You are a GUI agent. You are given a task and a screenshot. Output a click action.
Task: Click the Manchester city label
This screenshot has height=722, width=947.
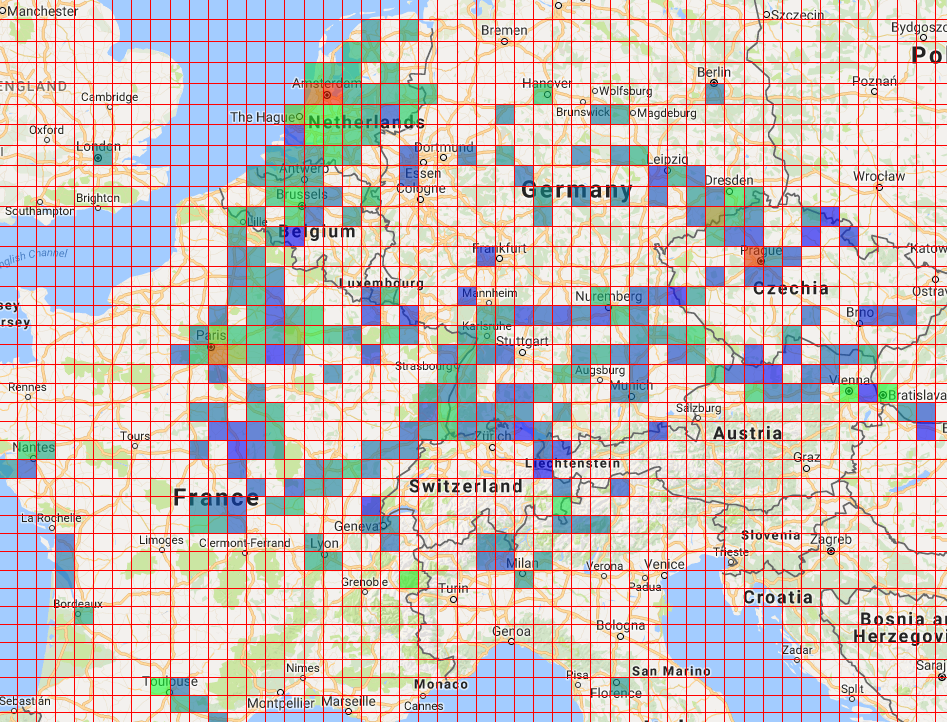42,11
